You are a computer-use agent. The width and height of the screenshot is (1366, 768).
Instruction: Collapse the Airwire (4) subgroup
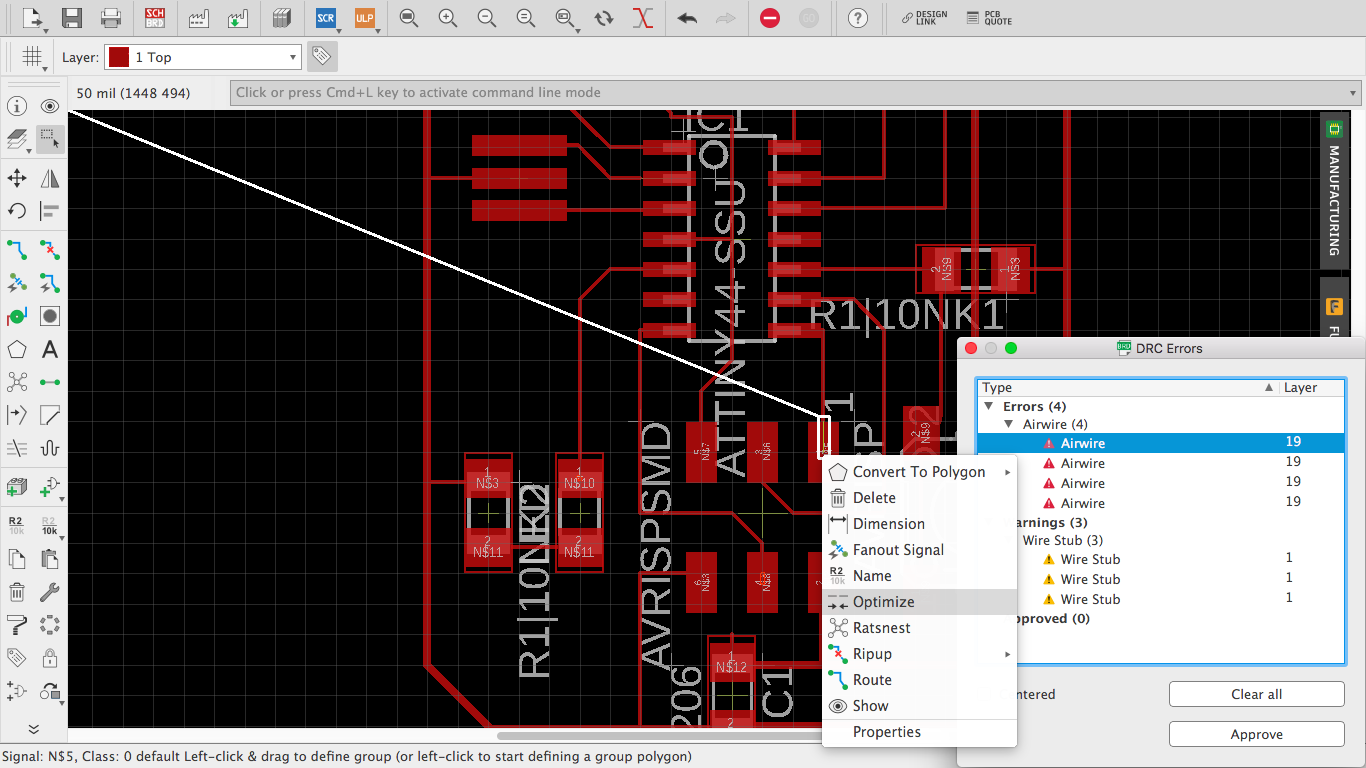click(1009, 425)
